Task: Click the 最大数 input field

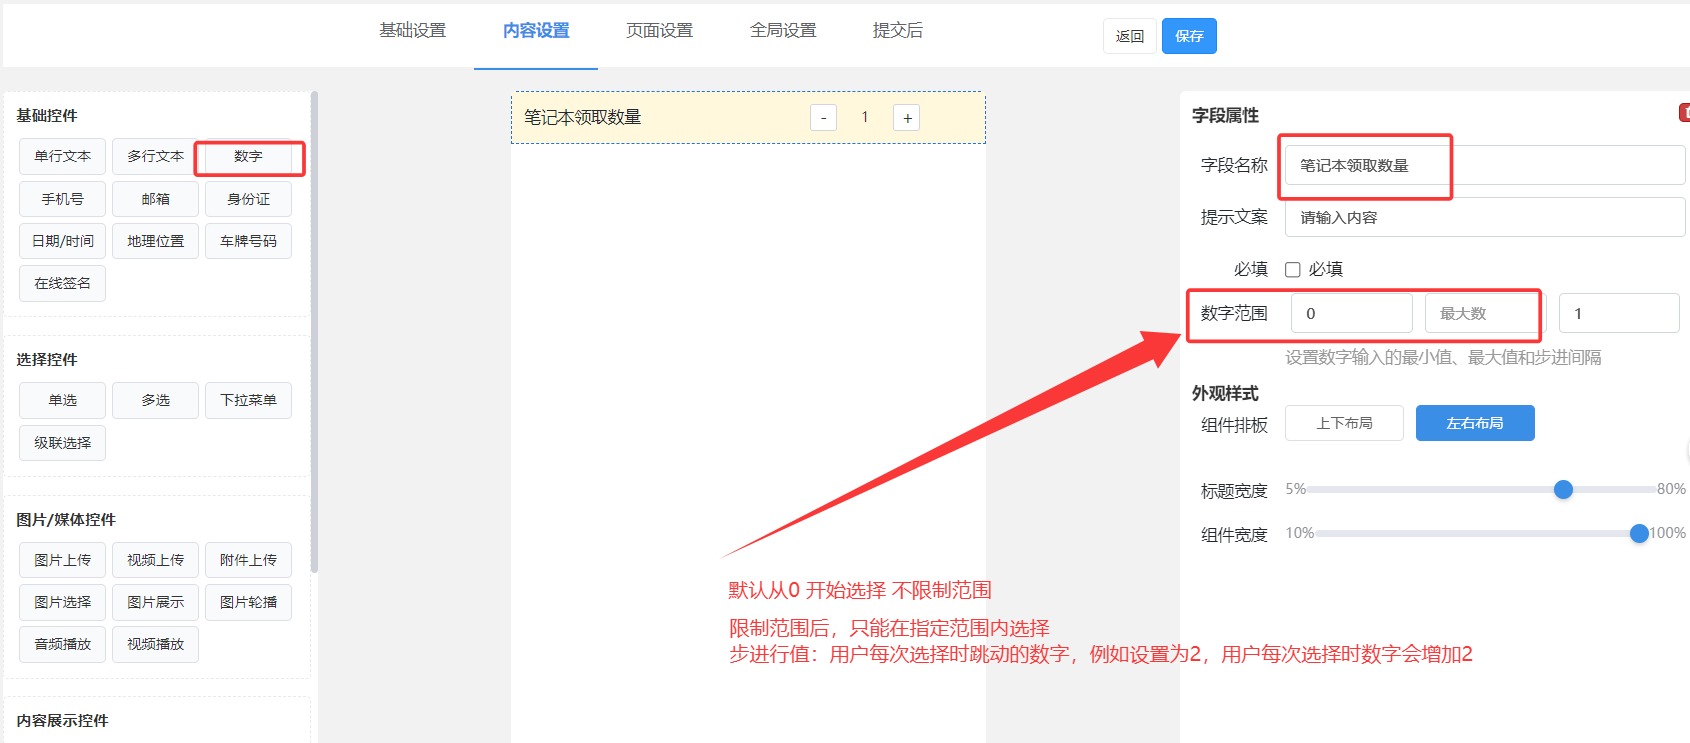Action: [x=1482, y=314]
